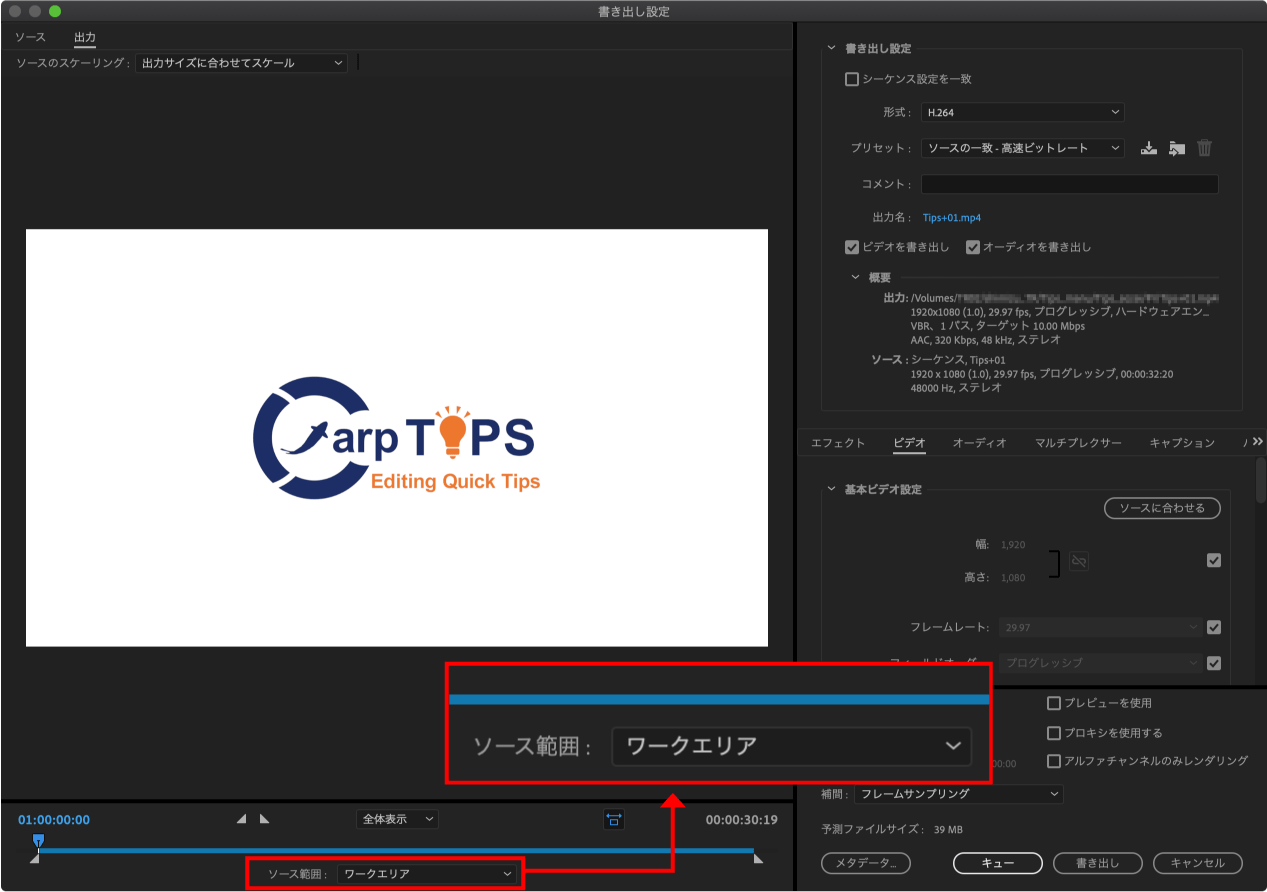Open the 全体表示 zoom dropdown
Viewport: 1267px width, 892px height.
(397, 819)
